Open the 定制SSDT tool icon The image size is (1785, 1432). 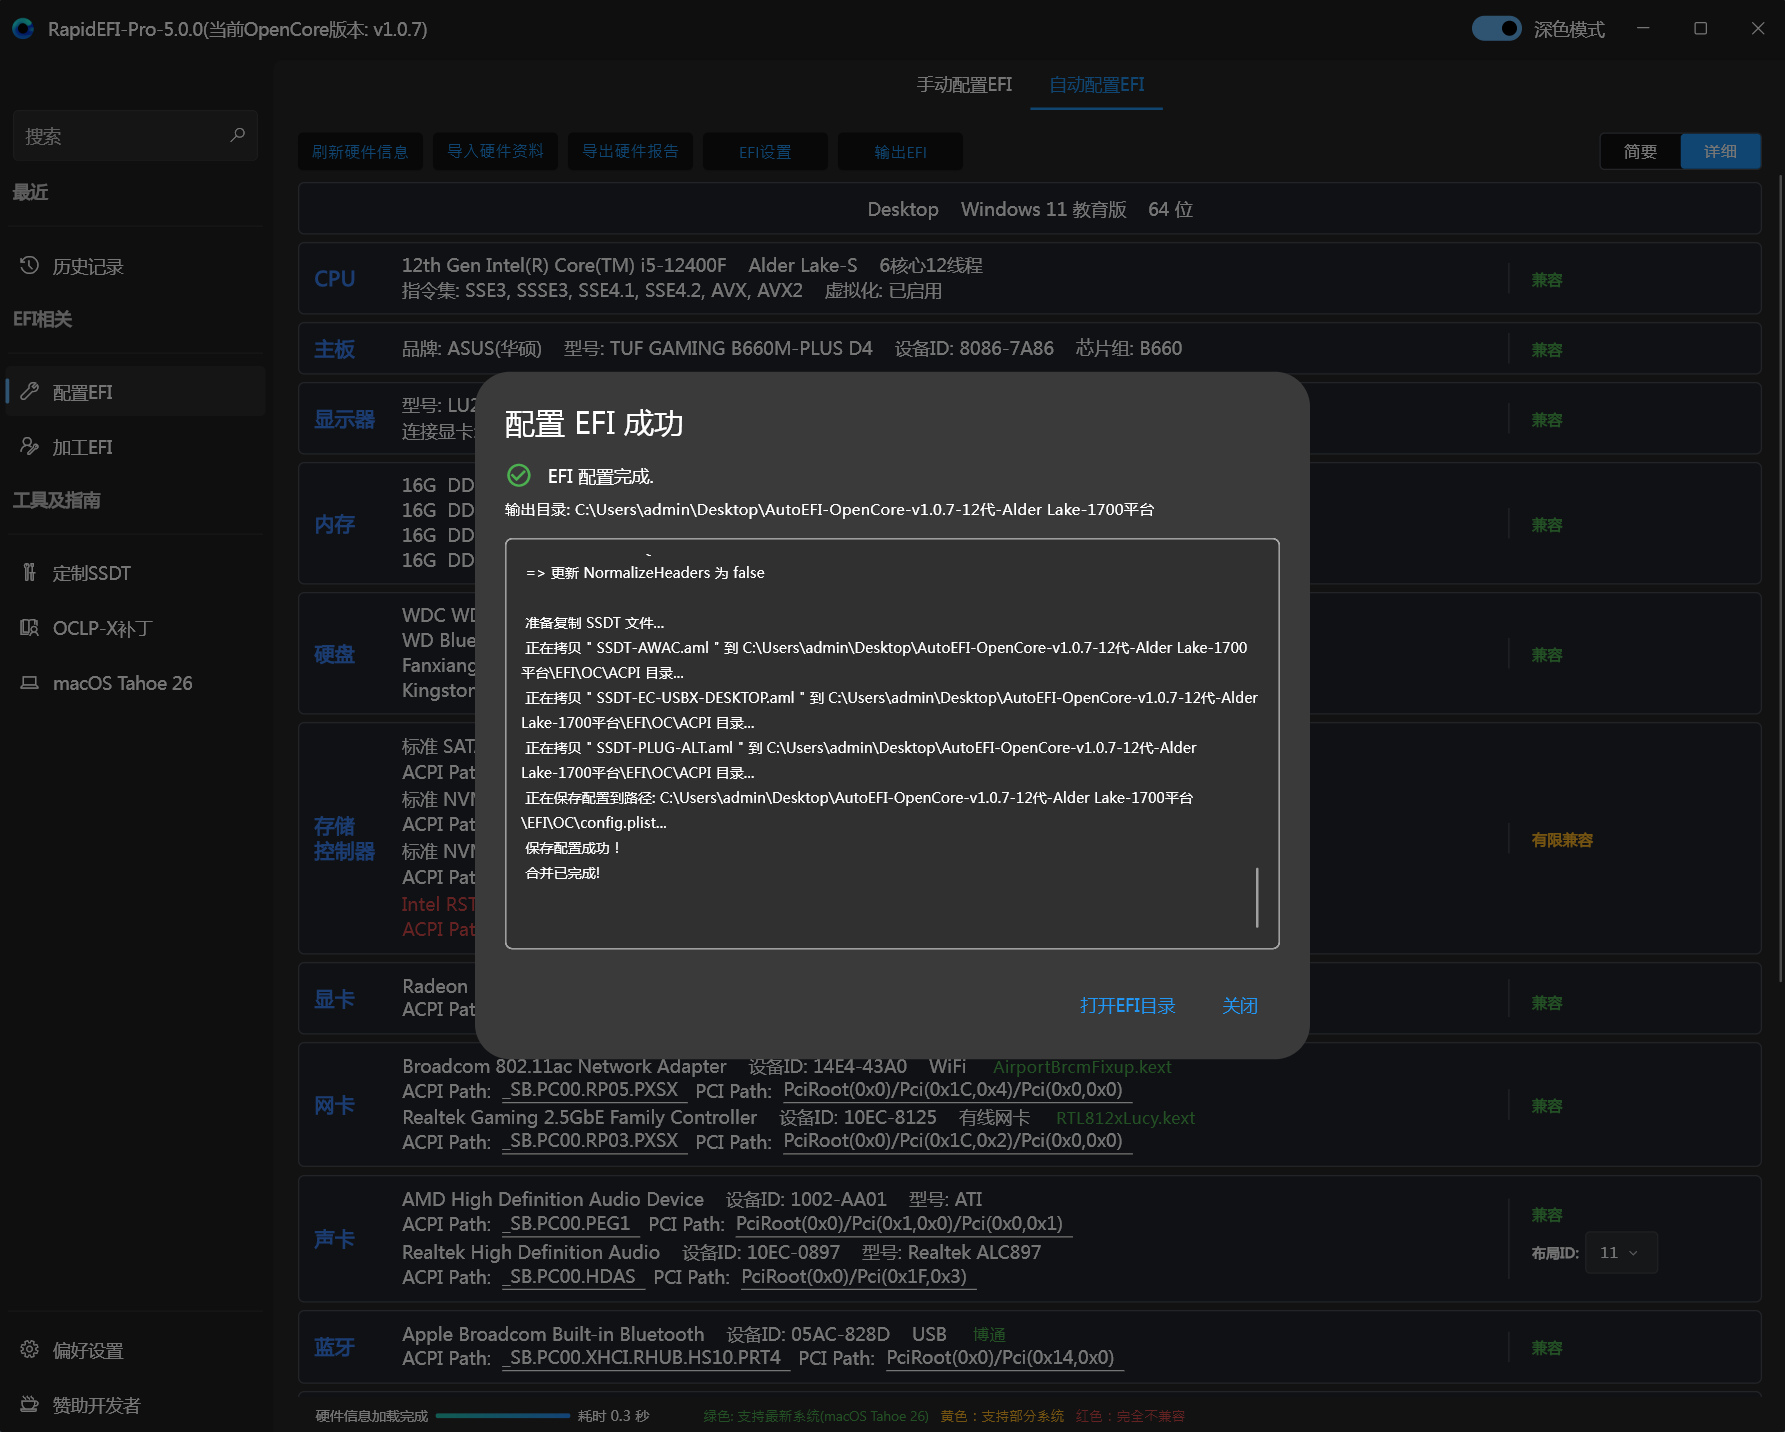point(30,573)
